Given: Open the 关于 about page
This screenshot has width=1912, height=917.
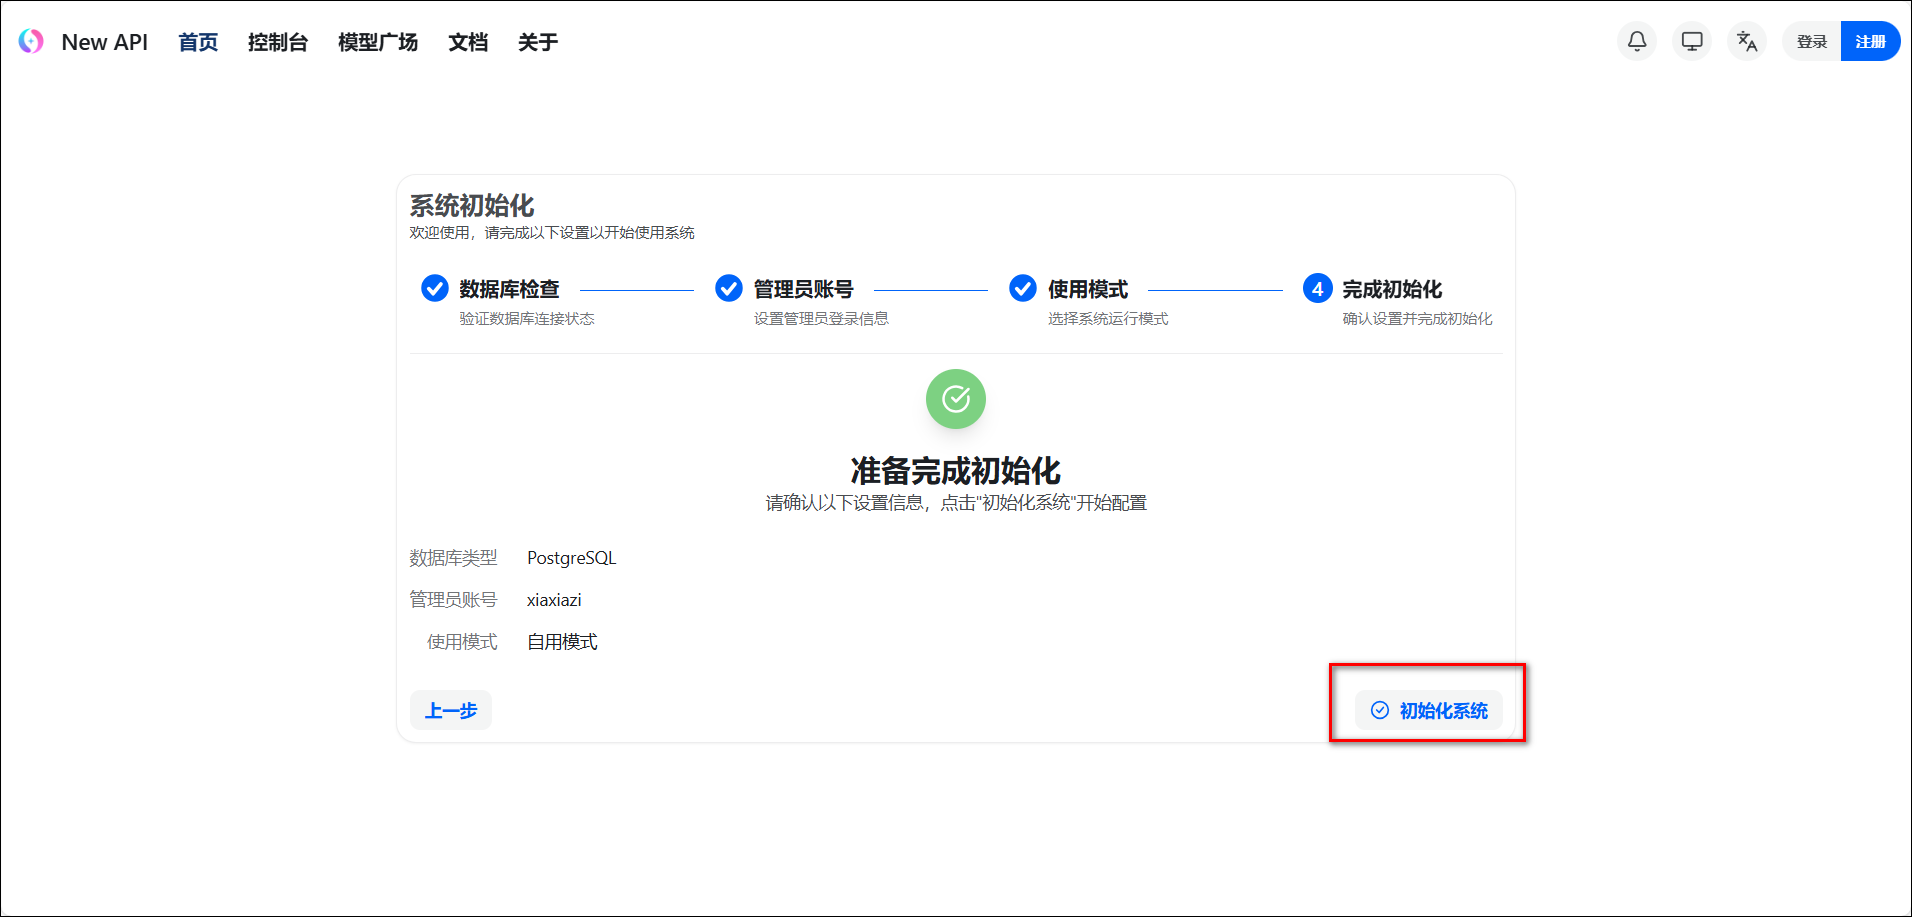Looking at the screenshot, I should [538, 42].
